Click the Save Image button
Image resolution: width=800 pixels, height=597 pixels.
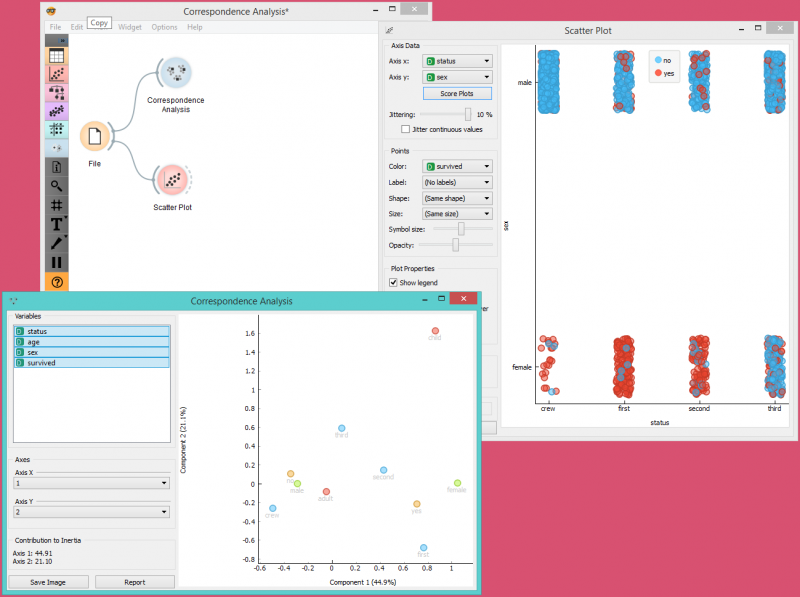pos(48,582)
